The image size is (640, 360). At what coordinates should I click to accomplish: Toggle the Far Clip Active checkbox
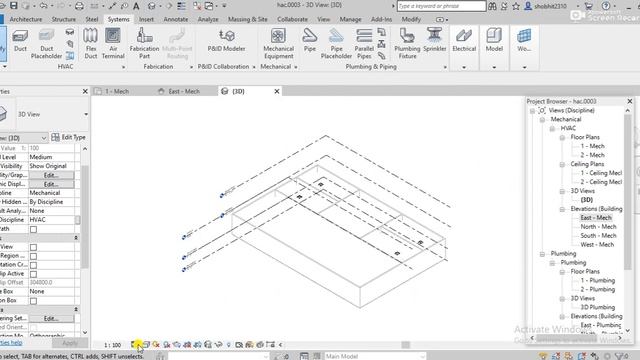coord(33,274)
